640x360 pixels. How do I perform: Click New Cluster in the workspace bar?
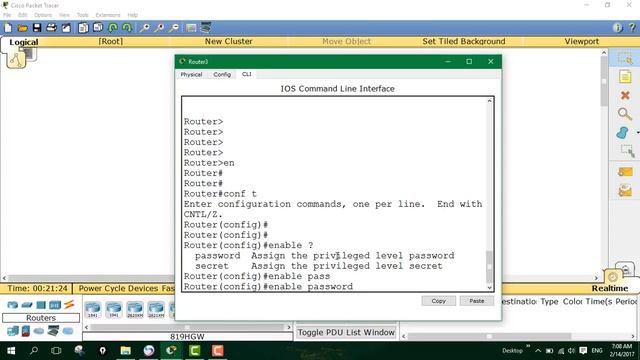[x=229, y=41]
